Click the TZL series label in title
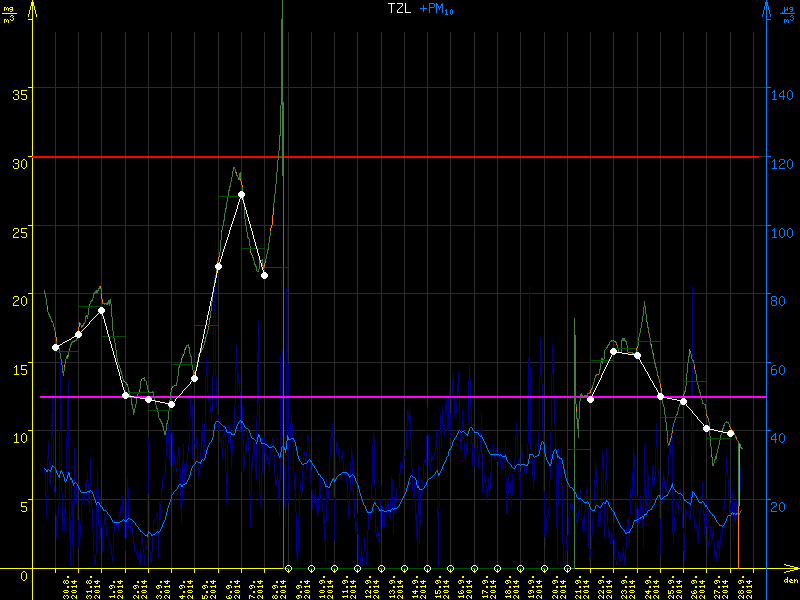The height and width of the screenshot is (600, 800). 400,8
